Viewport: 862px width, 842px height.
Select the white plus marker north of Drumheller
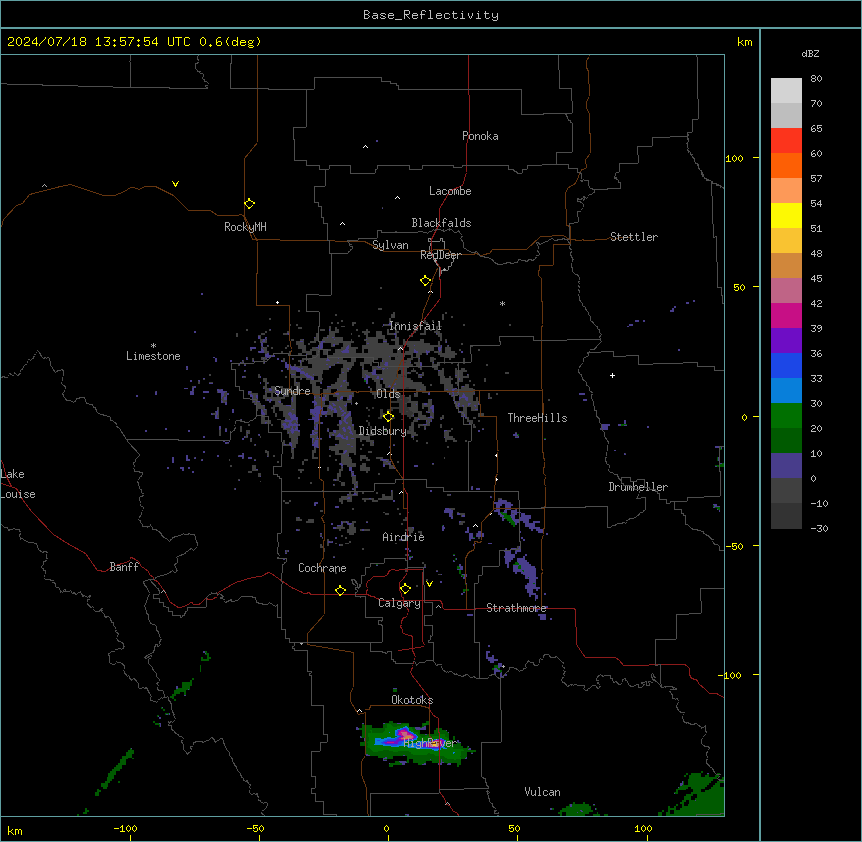click(x=612, y=375)
